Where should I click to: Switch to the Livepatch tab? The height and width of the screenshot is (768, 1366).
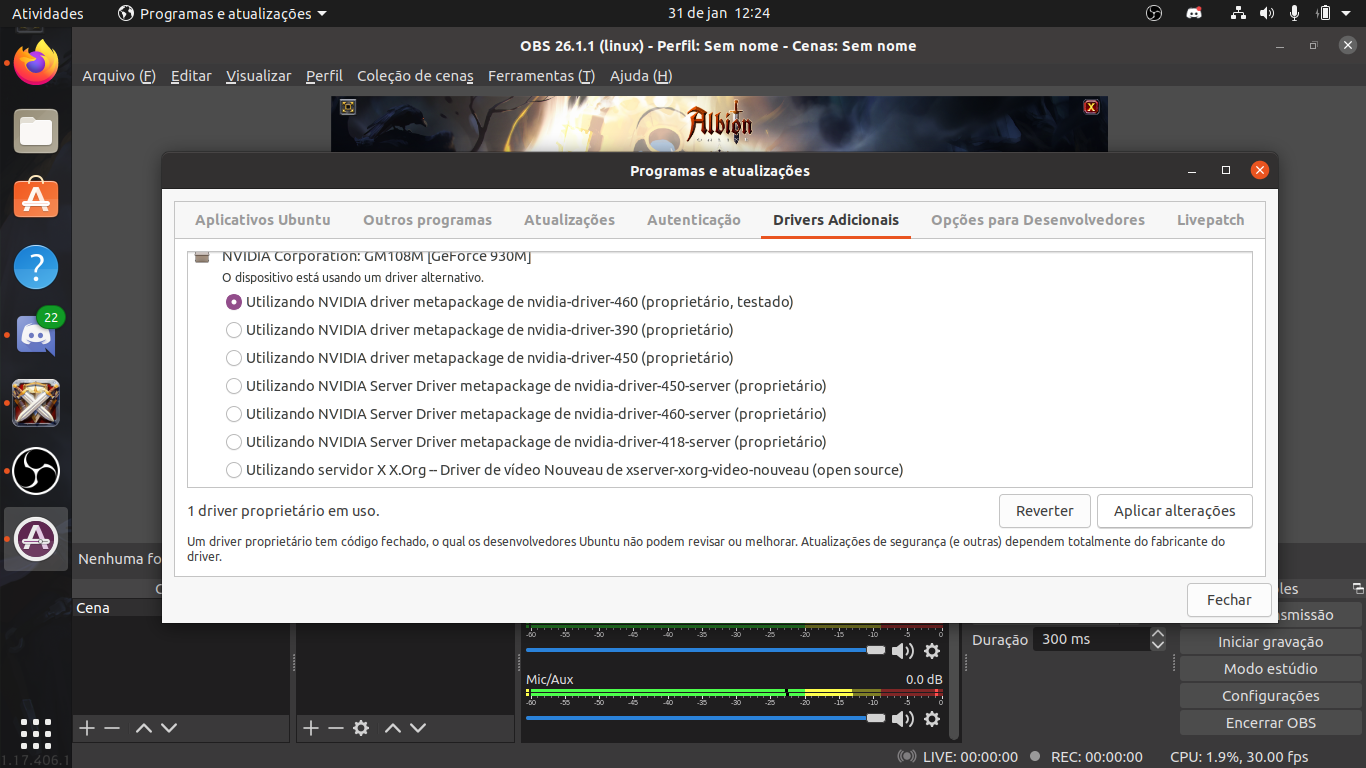(1211, 220)
